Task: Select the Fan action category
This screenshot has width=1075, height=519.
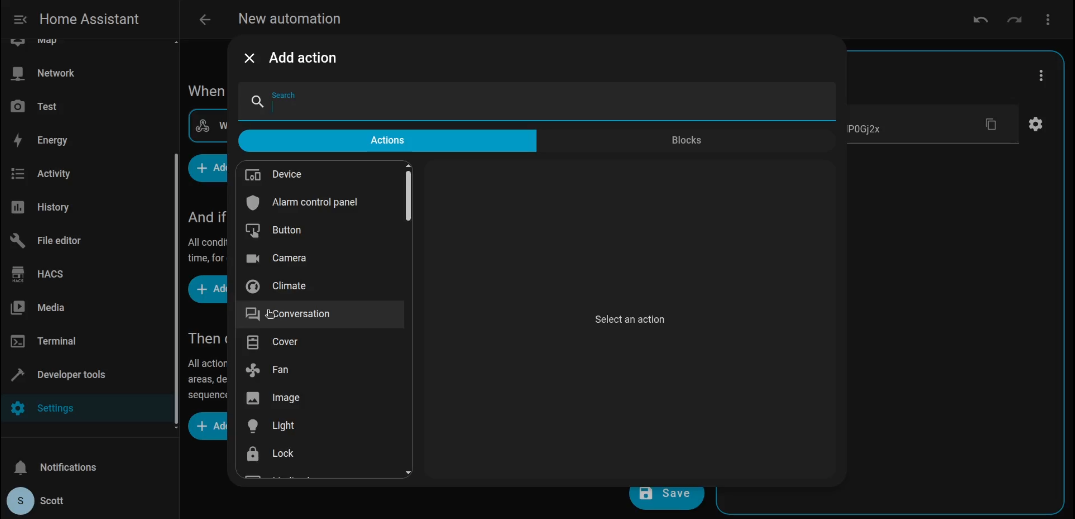Action: tap(280, 370)
